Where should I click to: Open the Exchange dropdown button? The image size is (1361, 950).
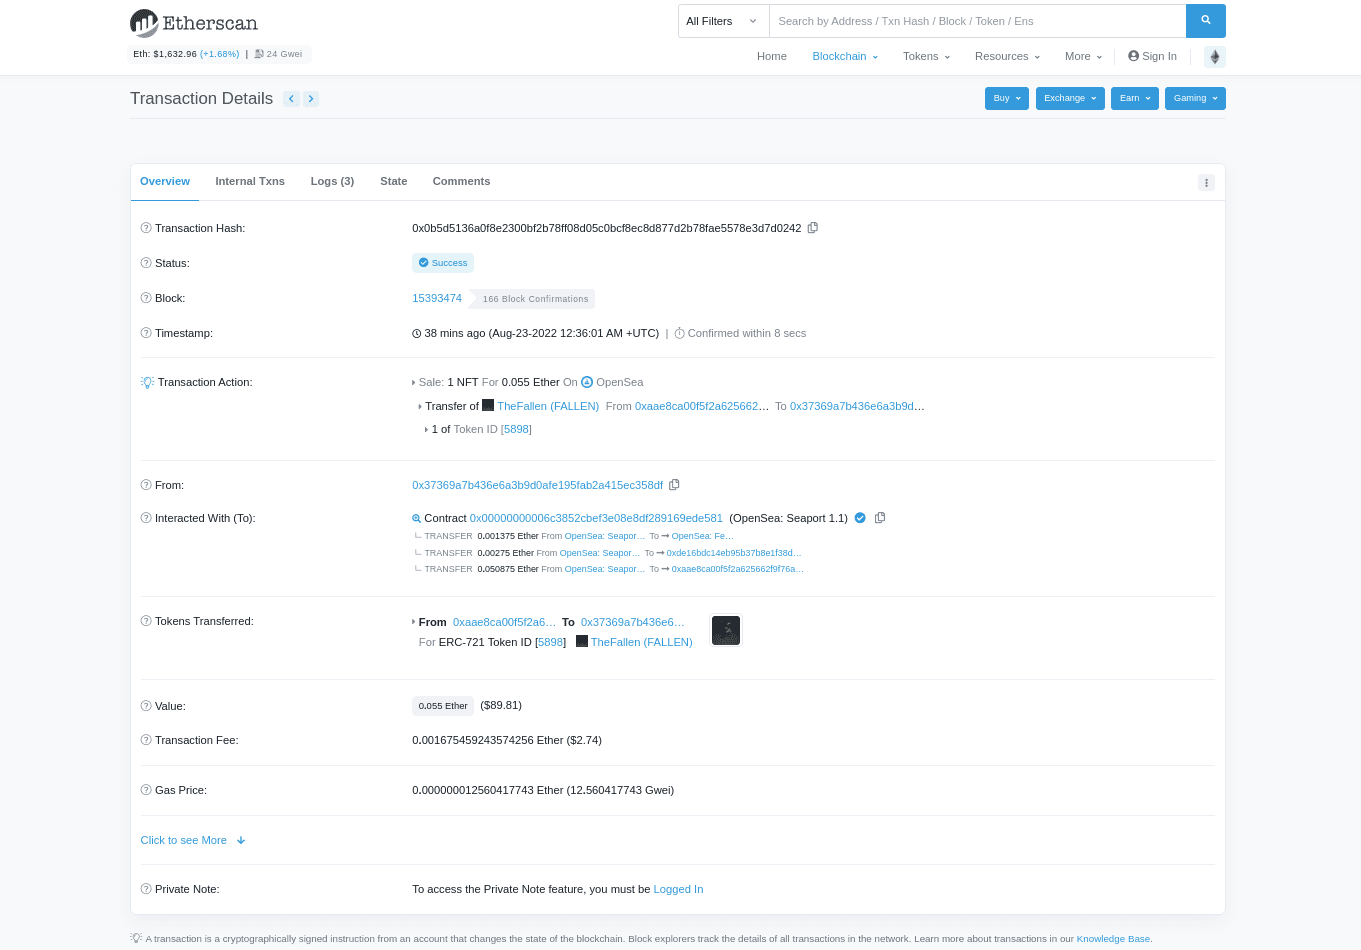[x=1070, y=98]
